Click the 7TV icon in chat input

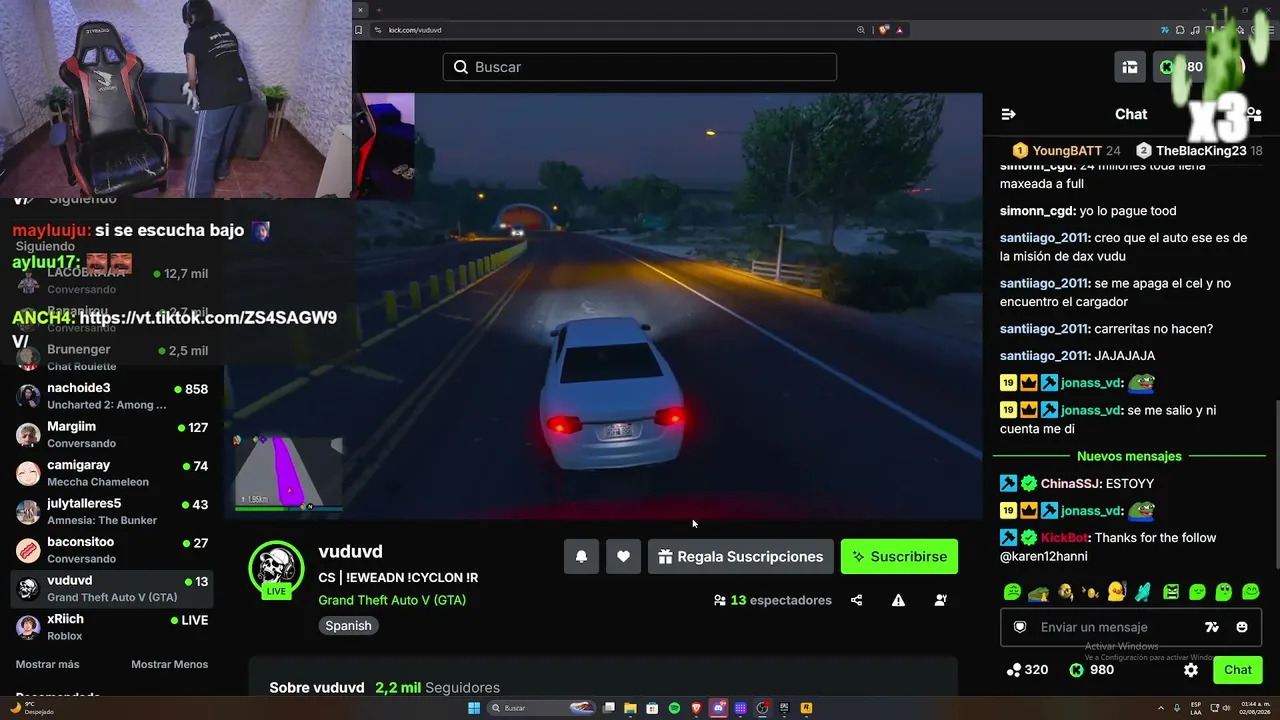coord(1212,627)
